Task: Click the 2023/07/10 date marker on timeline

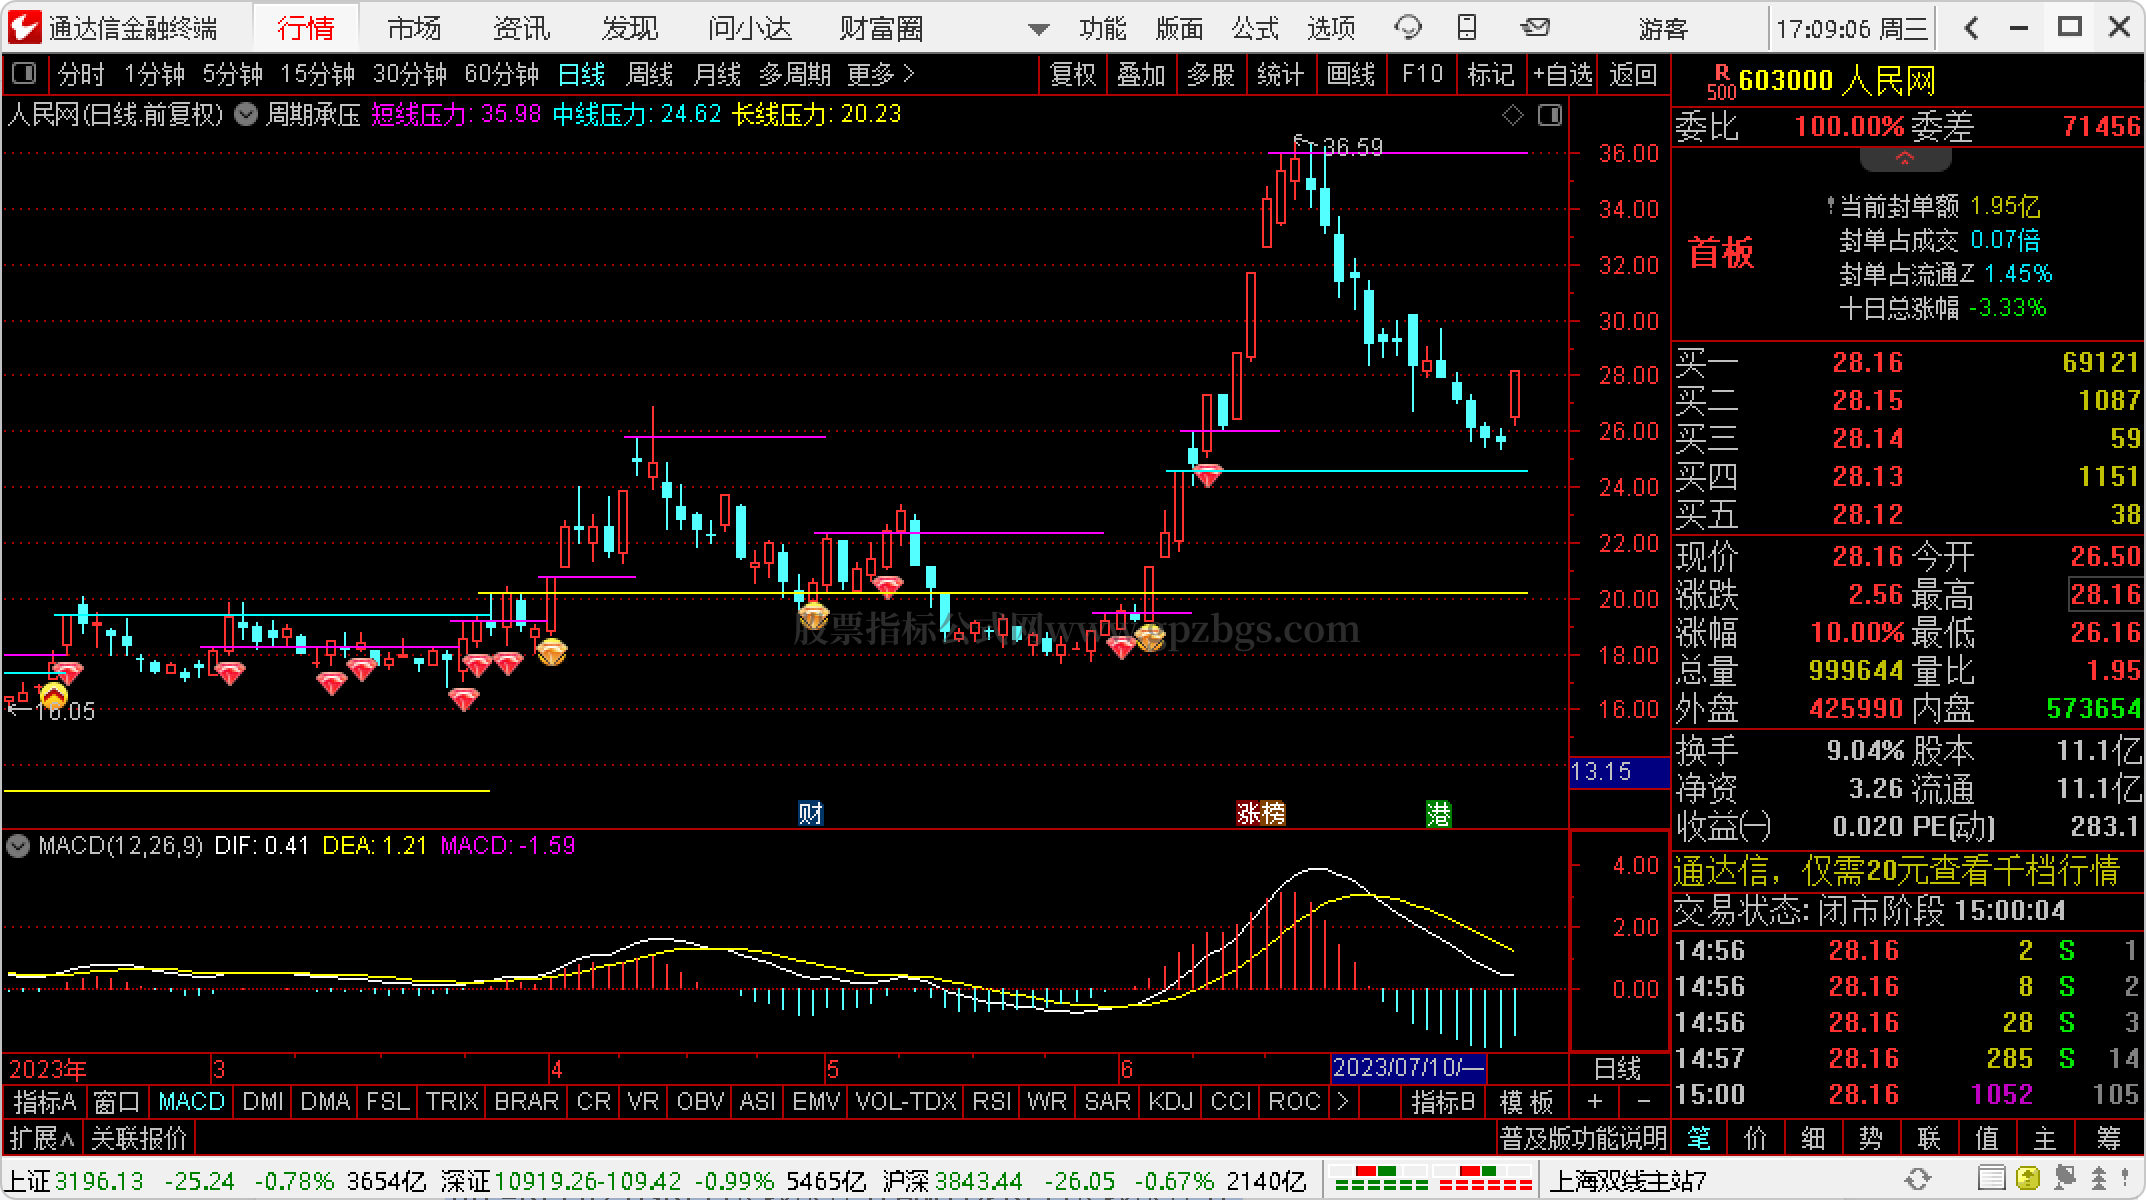Action: pos(1408,1068)
